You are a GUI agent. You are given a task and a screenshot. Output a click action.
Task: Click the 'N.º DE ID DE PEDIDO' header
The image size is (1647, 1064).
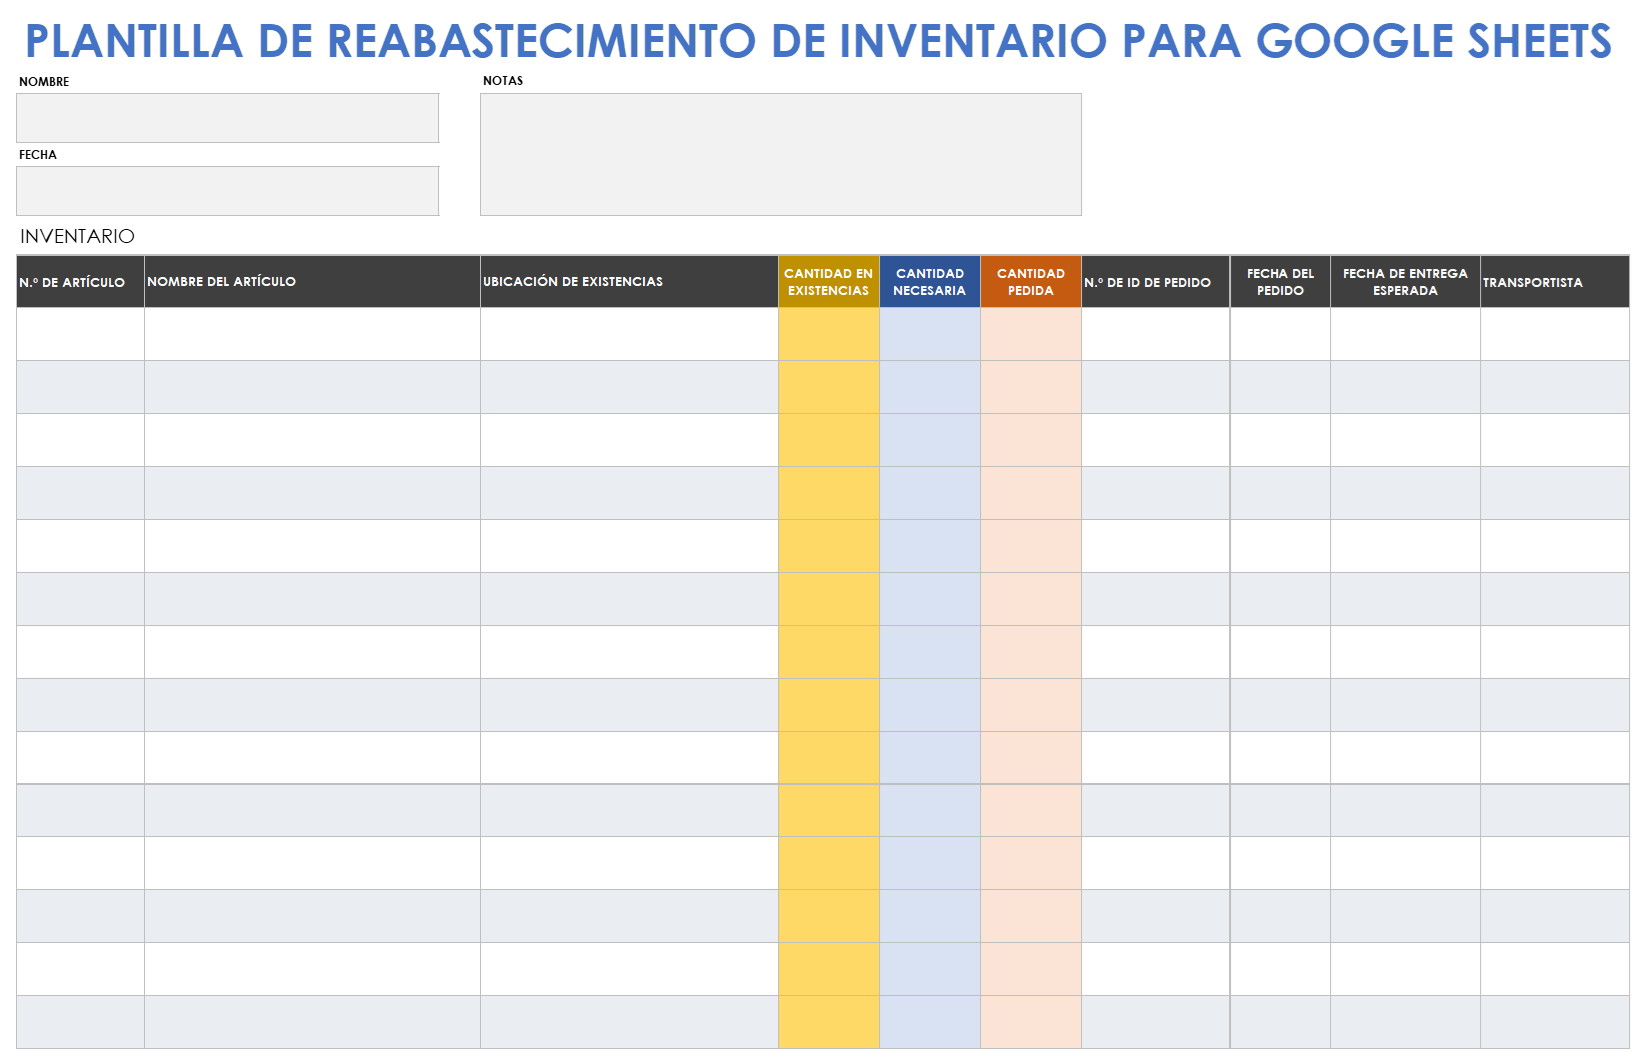(x=1156, y=282)
